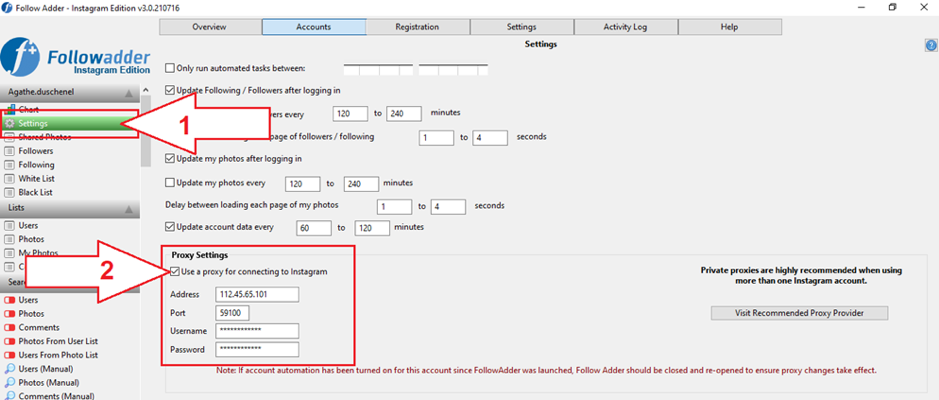Click the proxy Address field

pos(257,295)
